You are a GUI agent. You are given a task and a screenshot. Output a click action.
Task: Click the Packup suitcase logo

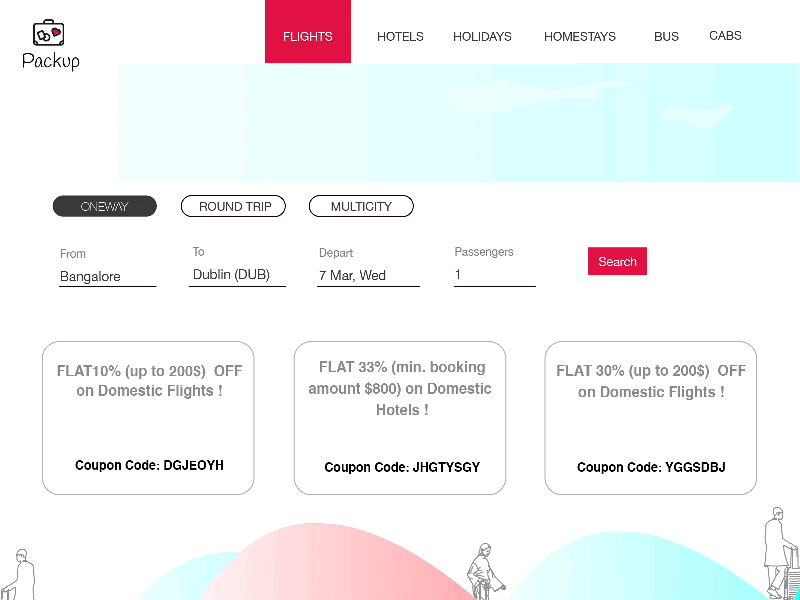point(48,35)
